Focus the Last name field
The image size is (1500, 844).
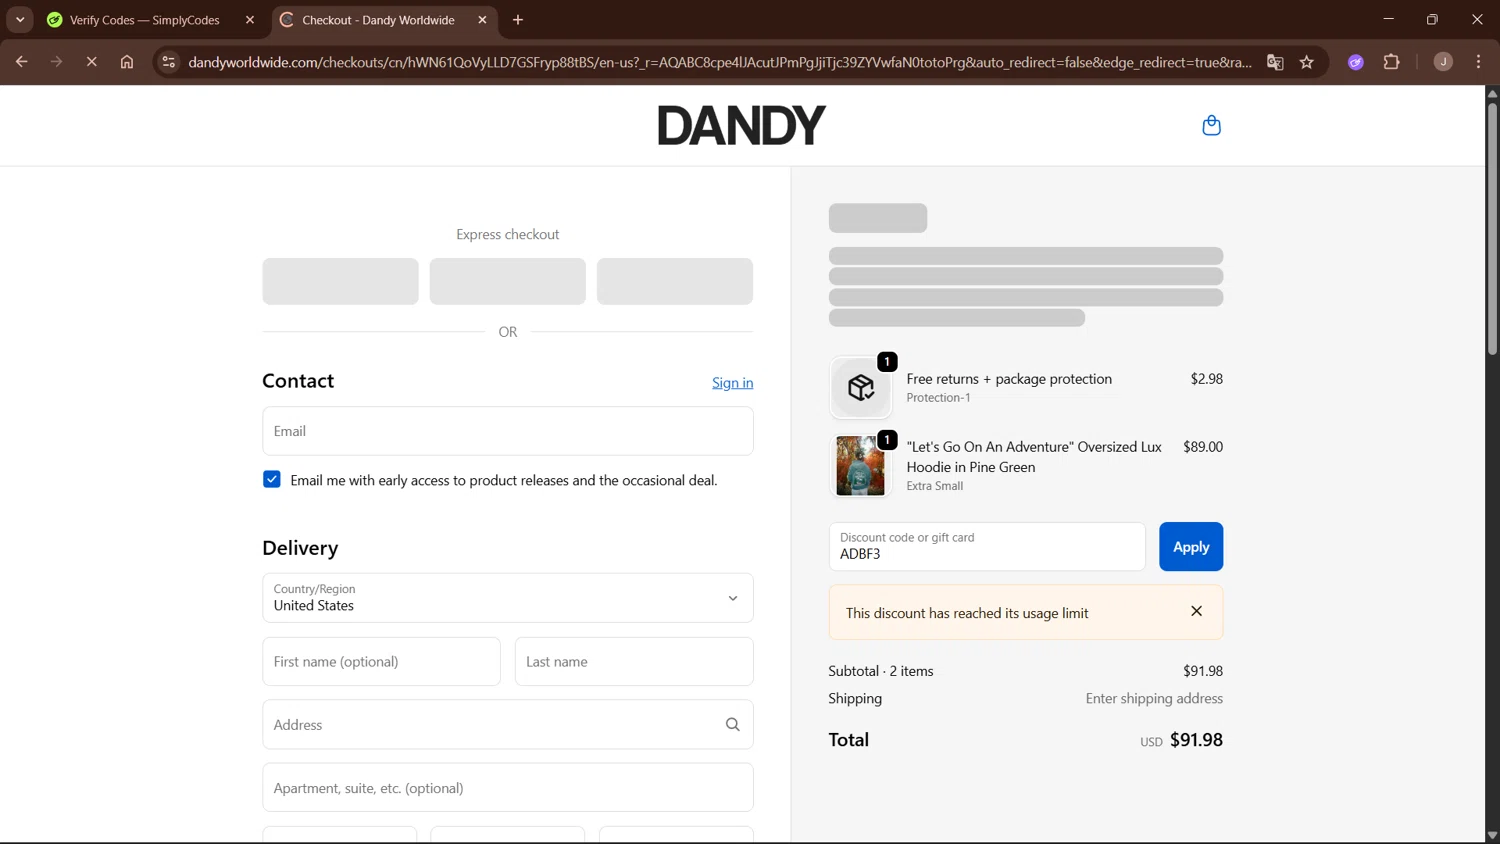click(x=634, y=662)
